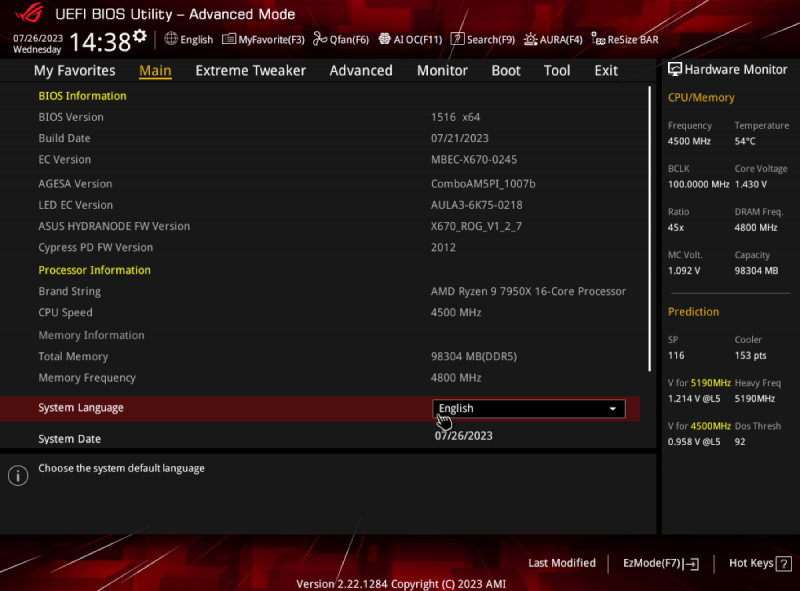Click Cypress PD FW value 2012

(x=443, y=248)
